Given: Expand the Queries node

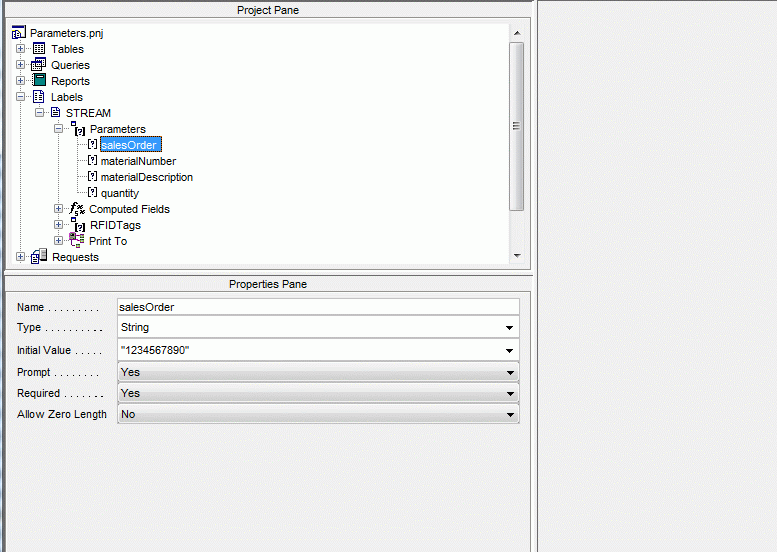Looking at the screenshot, I should click(20, 64).
